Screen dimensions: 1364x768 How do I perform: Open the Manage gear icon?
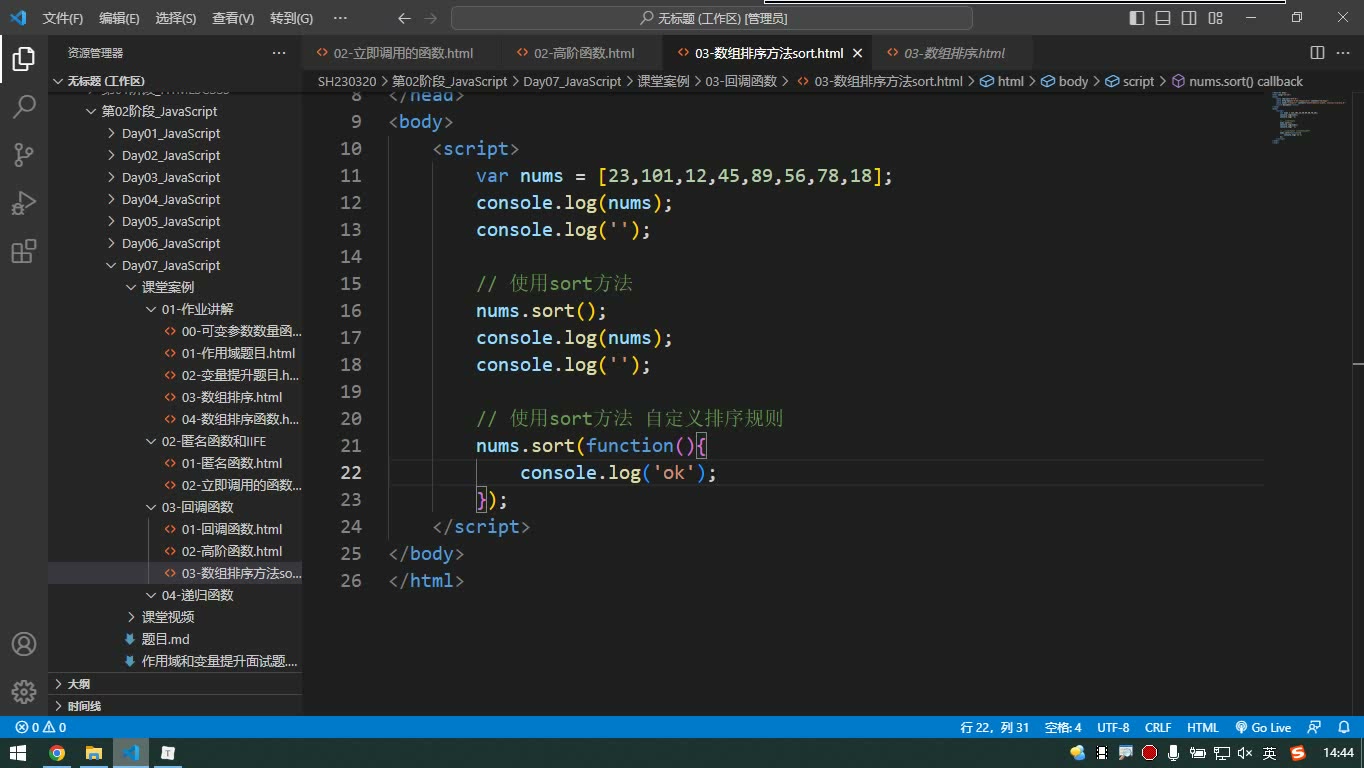[x=24, y=692]
